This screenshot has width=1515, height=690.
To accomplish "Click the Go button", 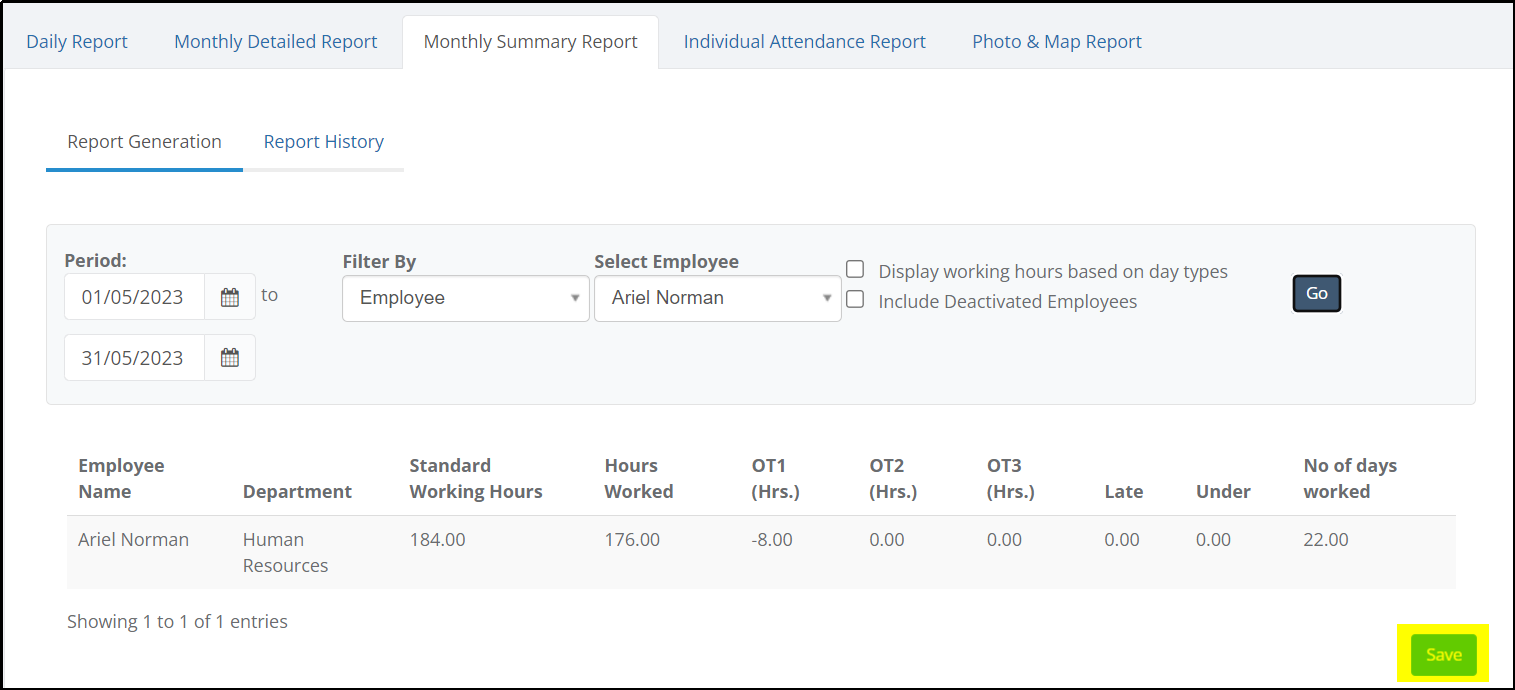I will pyautogui.click(x=1317, y=294).
